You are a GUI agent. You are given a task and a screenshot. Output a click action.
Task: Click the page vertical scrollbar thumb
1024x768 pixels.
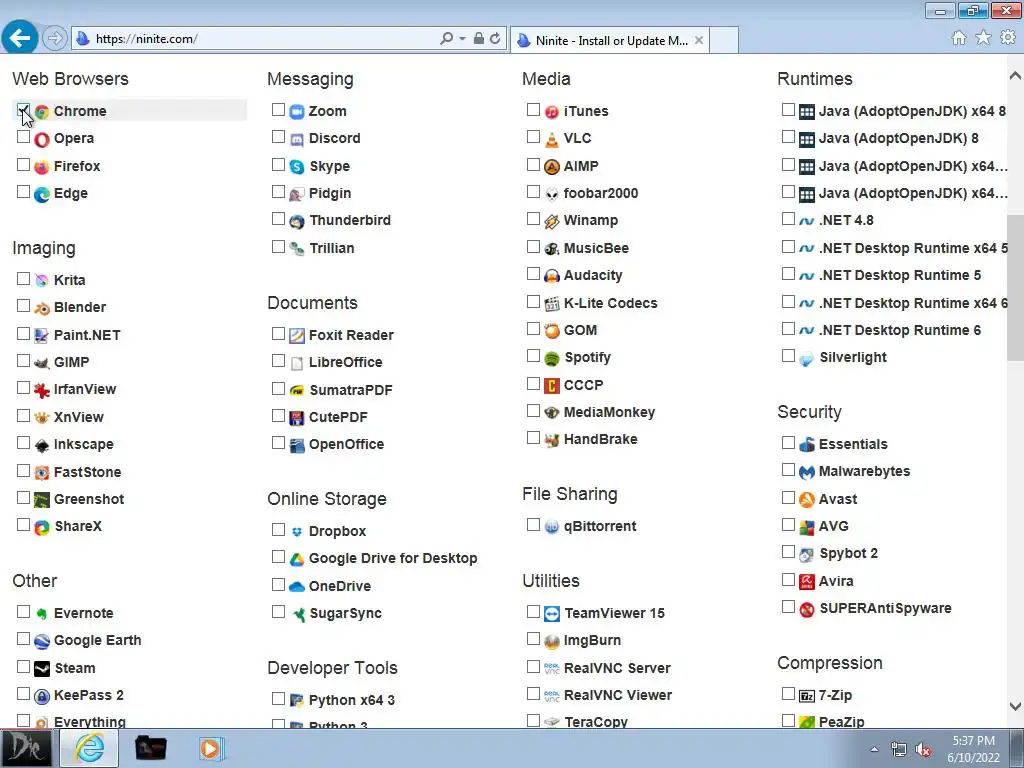coord(1015,287)
